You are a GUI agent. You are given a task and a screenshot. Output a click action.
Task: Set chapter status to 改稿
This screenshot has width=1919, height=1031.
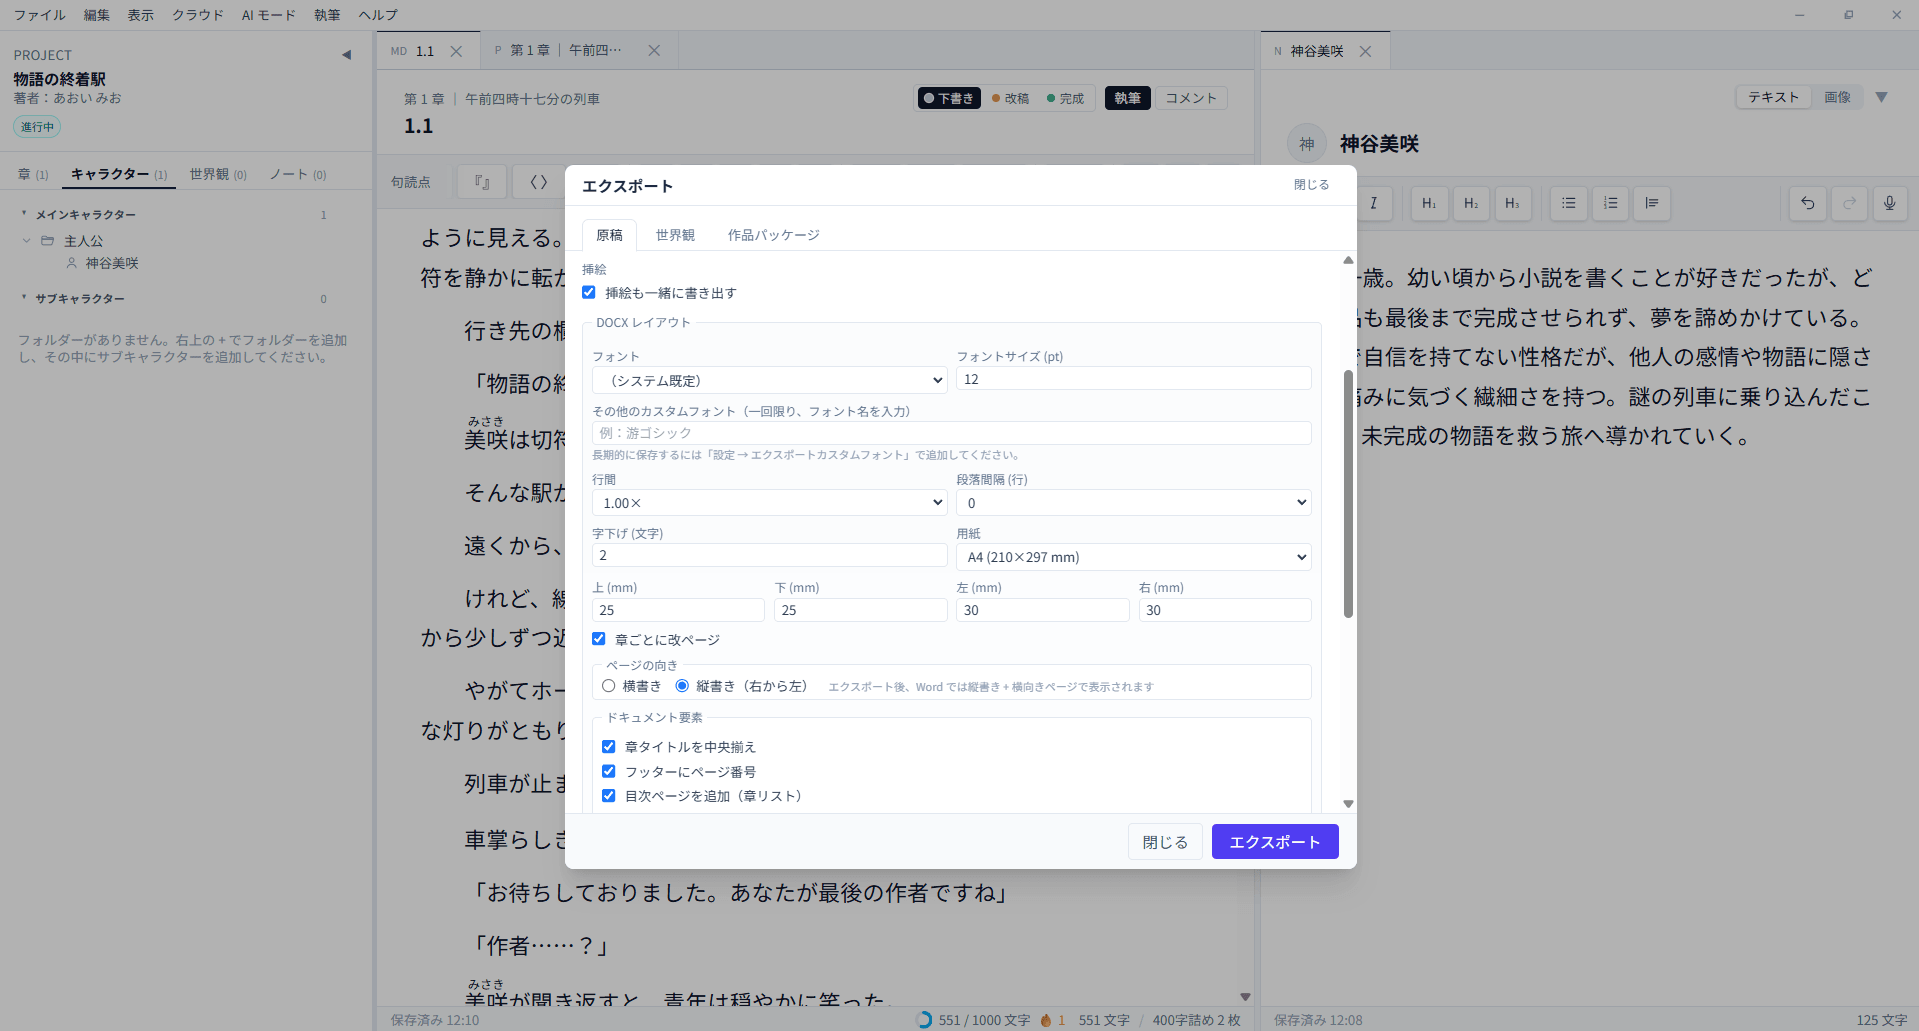[x=1010, y=98]
